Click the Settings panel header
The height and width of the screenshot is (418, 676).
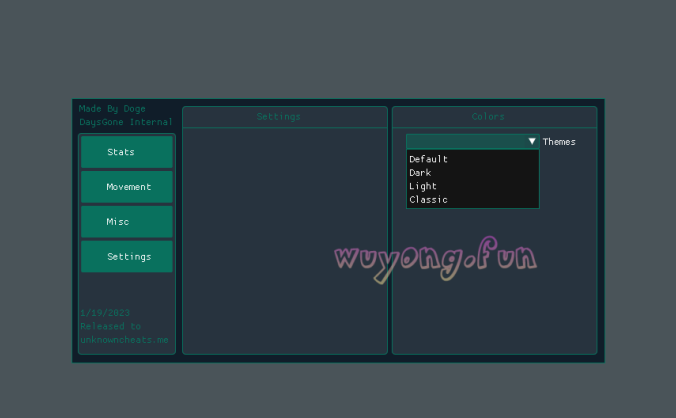(279, 117)
